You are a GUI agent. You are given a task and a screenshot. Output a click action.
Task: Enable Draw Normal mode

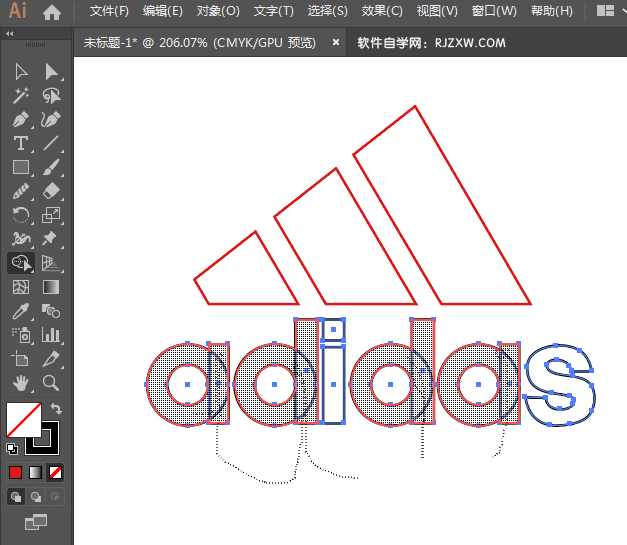coord(16,497)
